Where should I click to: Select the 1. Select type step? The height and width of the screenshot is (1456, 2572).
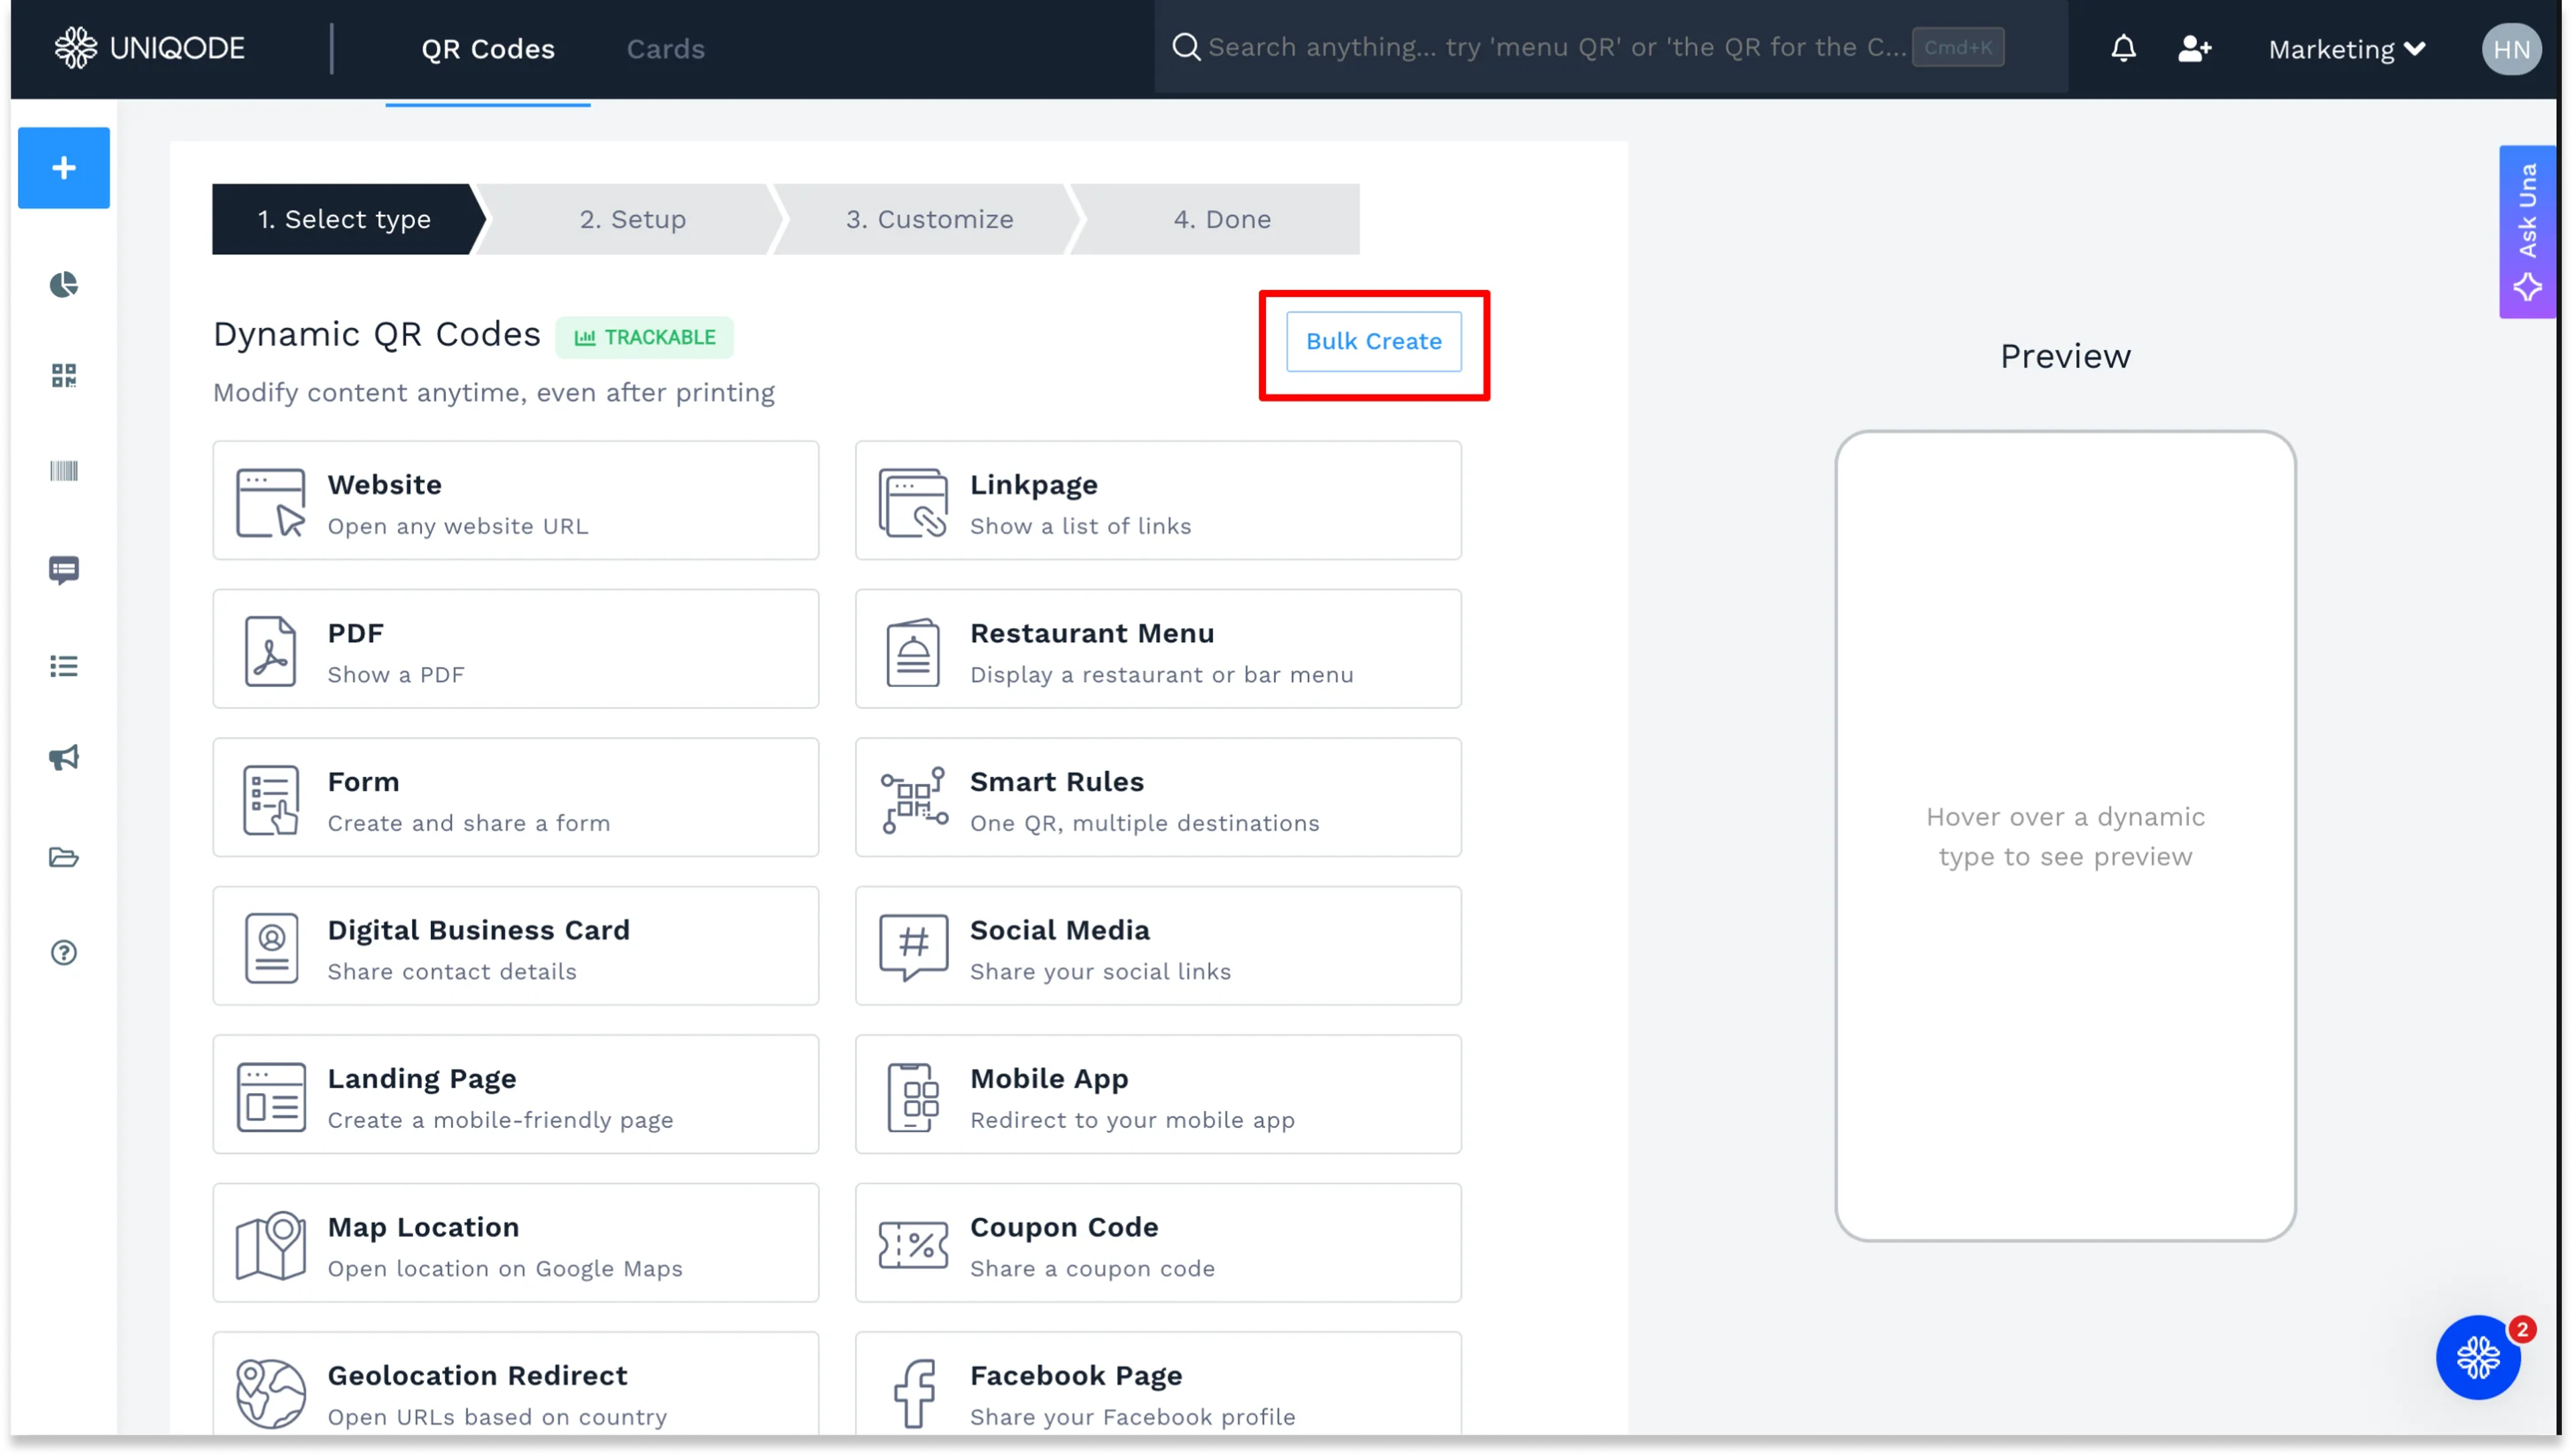[344, 219]
